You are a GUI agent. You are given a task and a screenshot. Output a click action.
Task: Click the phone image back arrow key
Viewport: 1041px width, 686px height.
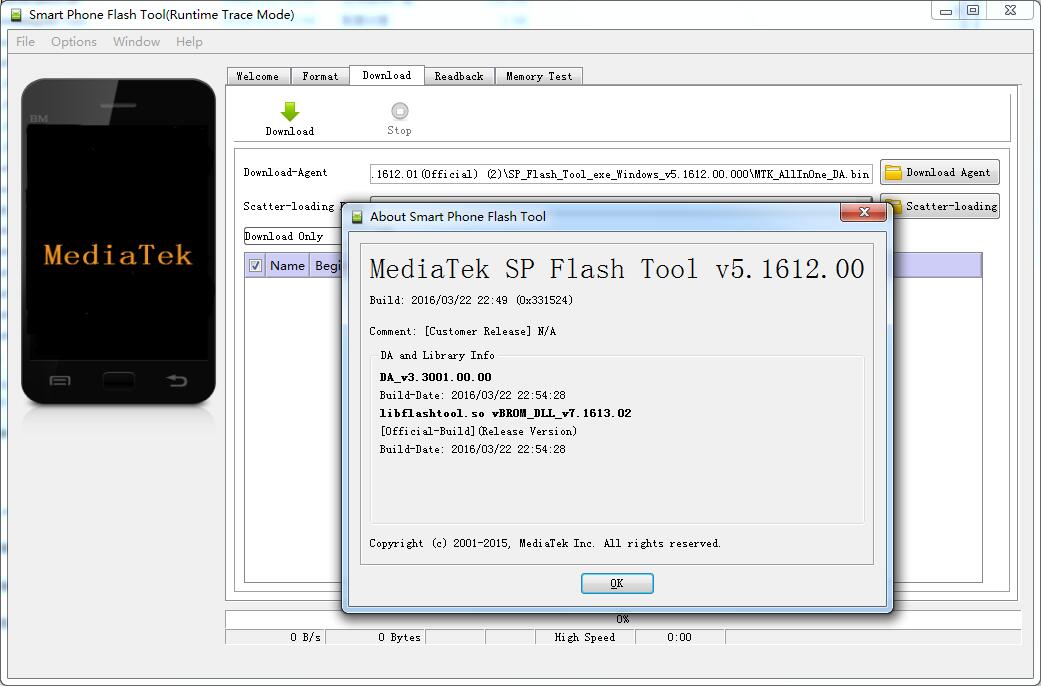pyautogui.click(x=177, y=381)
